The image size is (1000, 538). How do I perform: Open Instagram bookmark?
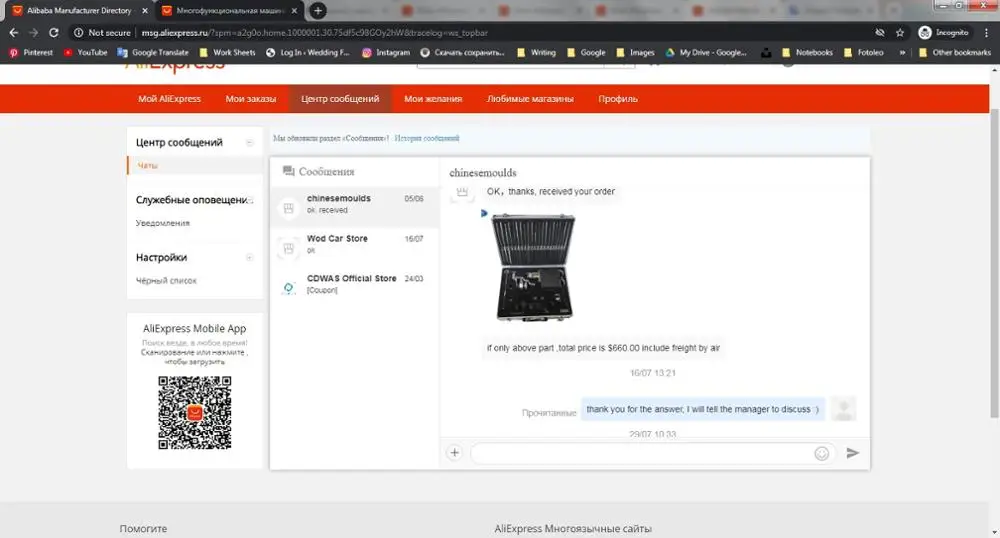[386, 52]
